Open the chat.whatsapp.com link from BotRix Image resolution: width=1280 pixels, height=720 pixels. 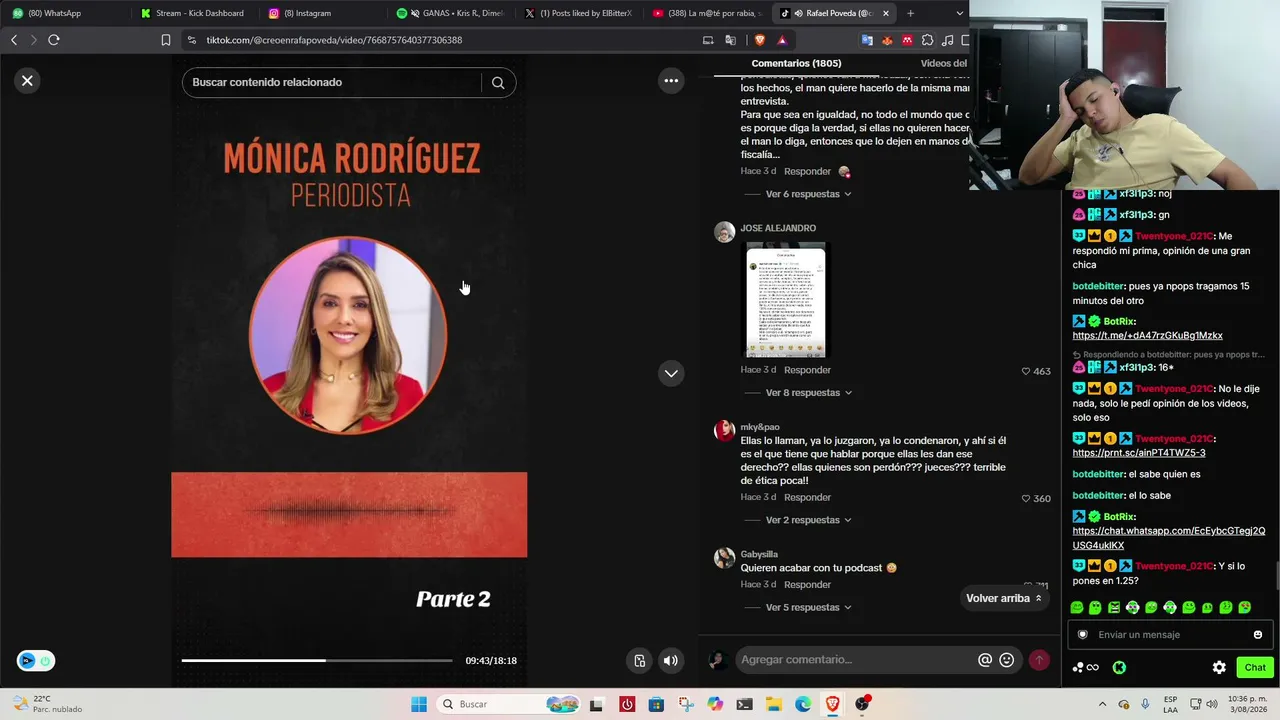click(1169, 538)
